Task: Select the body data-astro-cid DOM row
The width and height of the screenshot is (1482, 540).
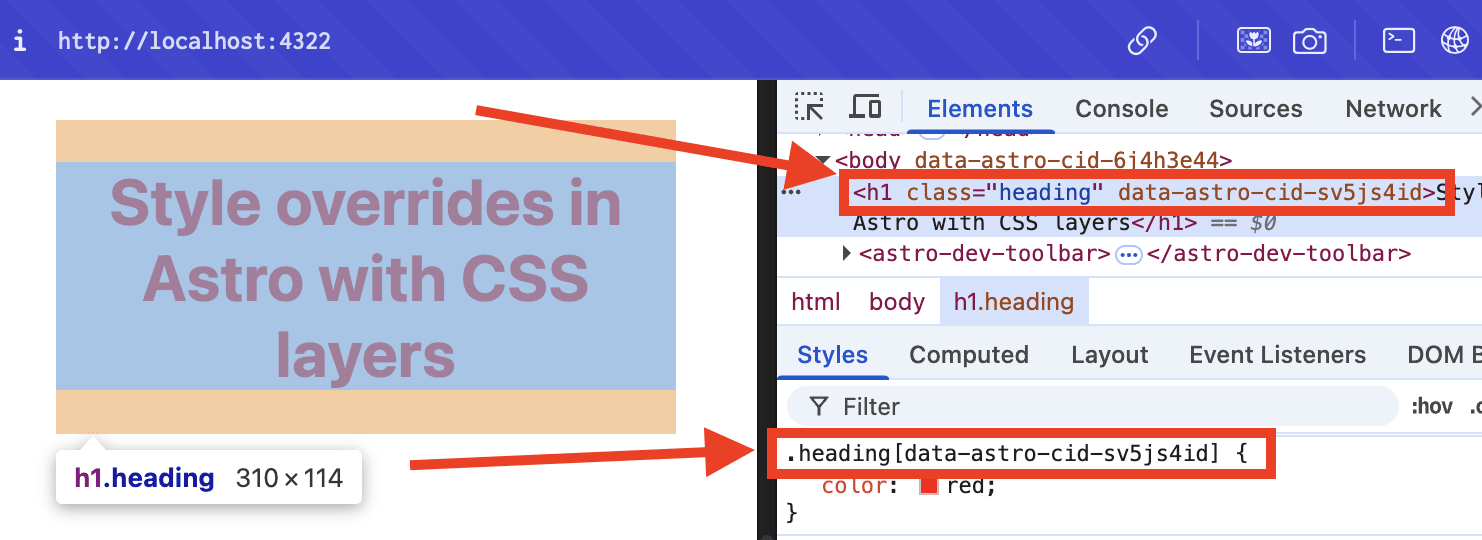Action: [x=1130, y=160]
